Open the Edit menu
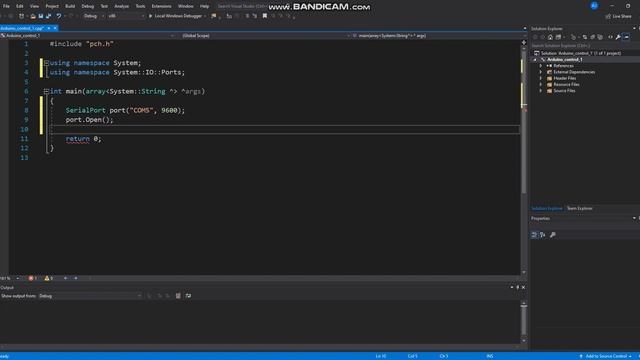640x360 pixels. click(20, 6)
